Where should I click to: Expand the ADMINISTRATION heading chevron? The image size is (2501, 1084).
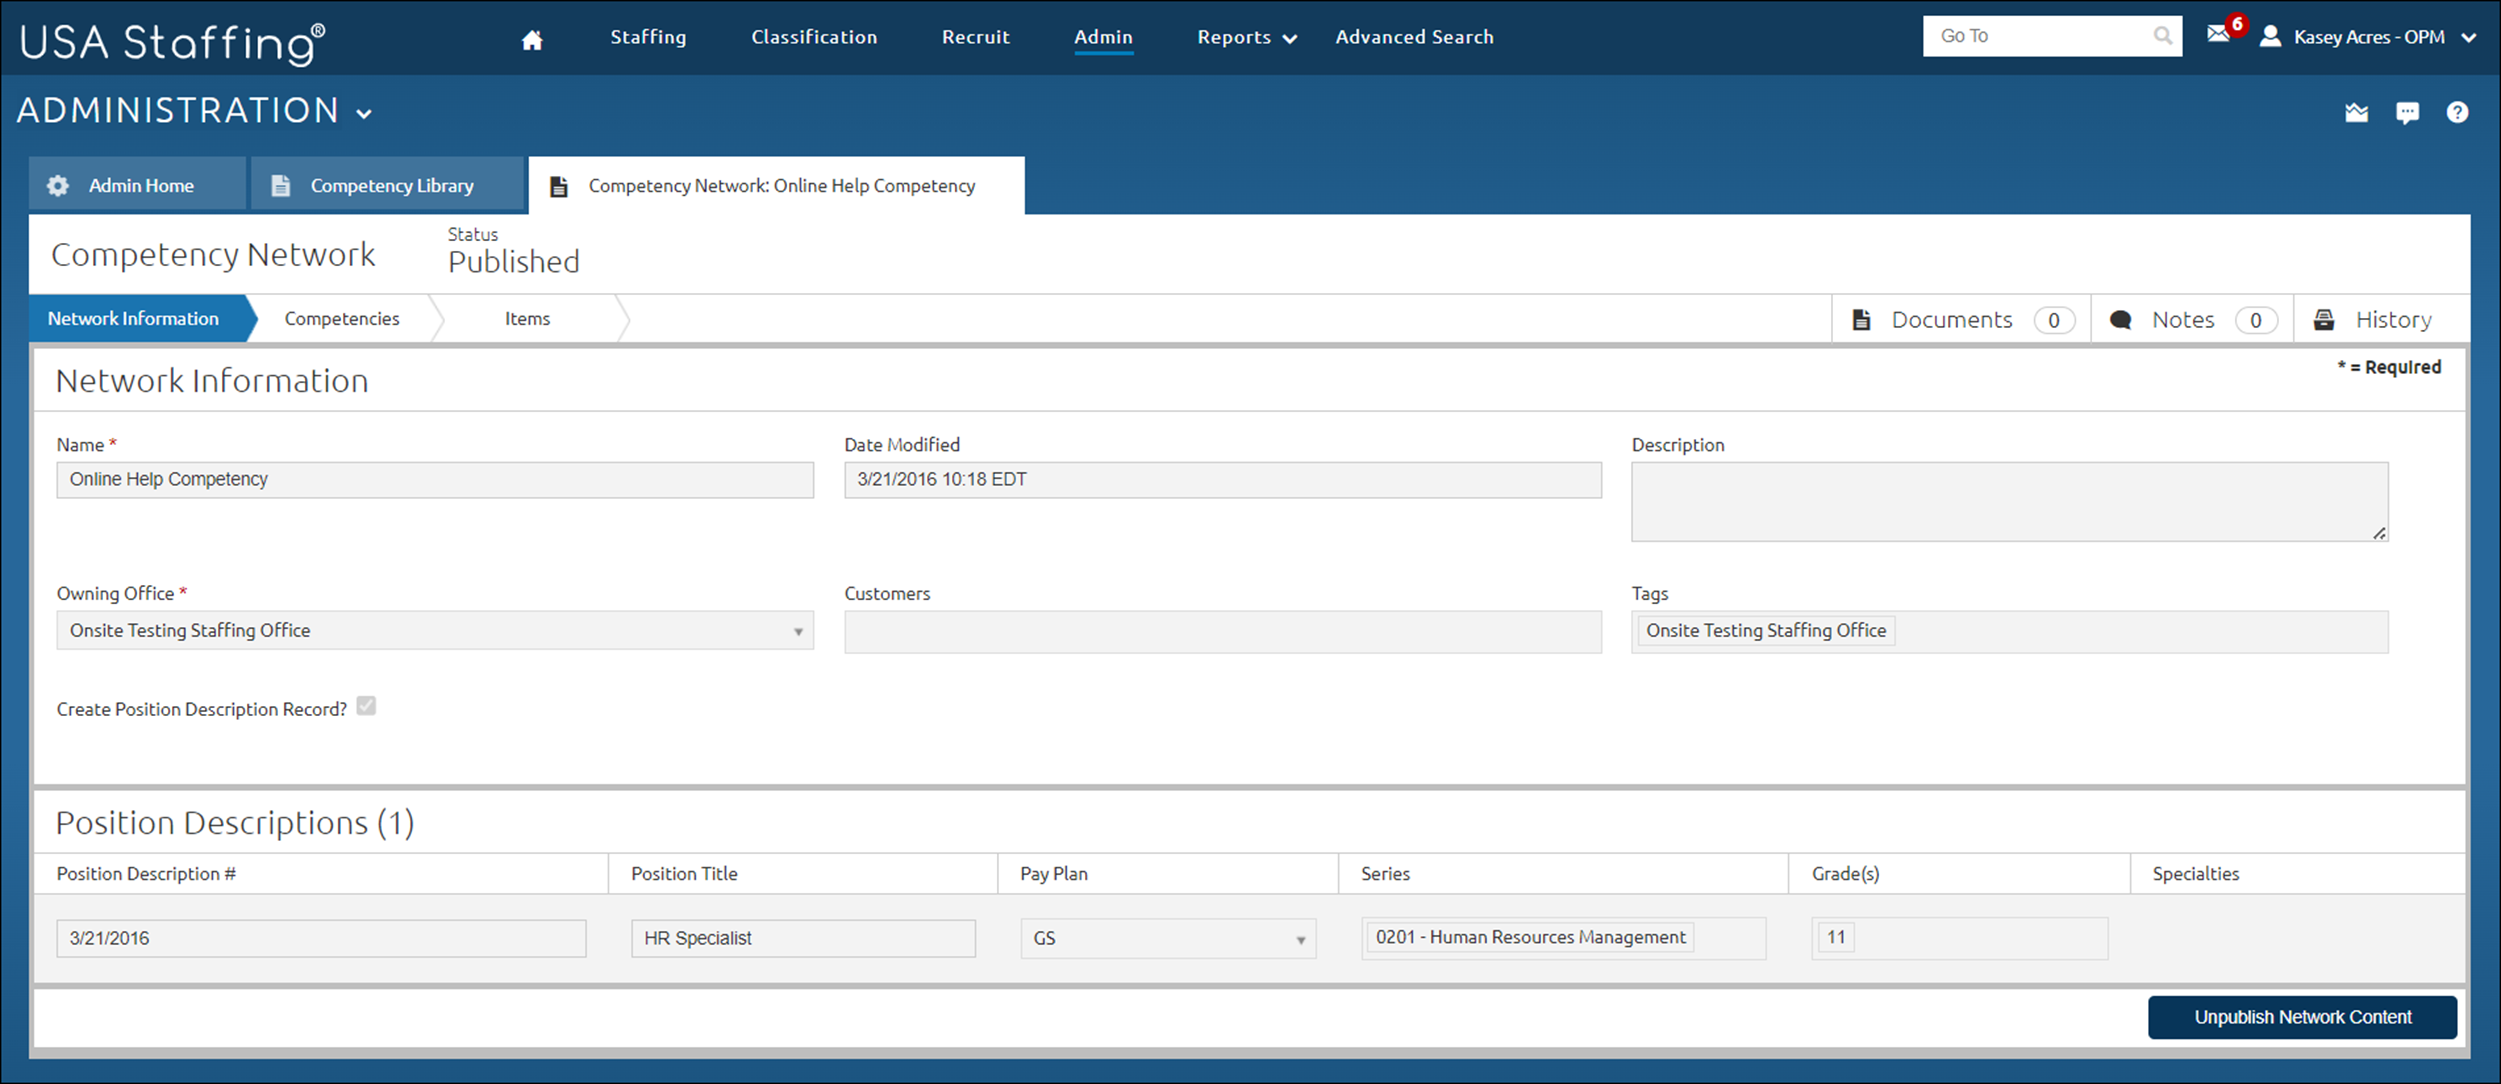pyautogui.click(x=364, y=114)
